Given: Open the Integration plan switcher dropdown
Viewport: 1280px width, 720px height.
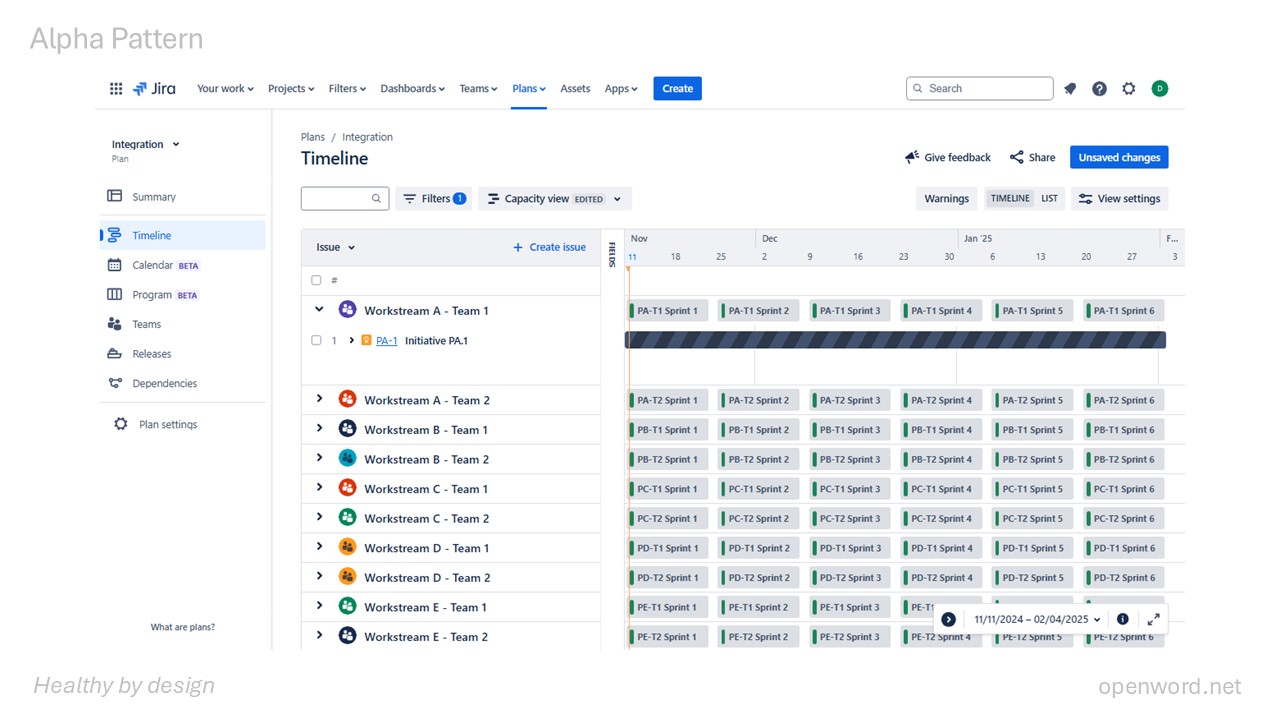Looking at the screenshot, I should click(146, 144).
